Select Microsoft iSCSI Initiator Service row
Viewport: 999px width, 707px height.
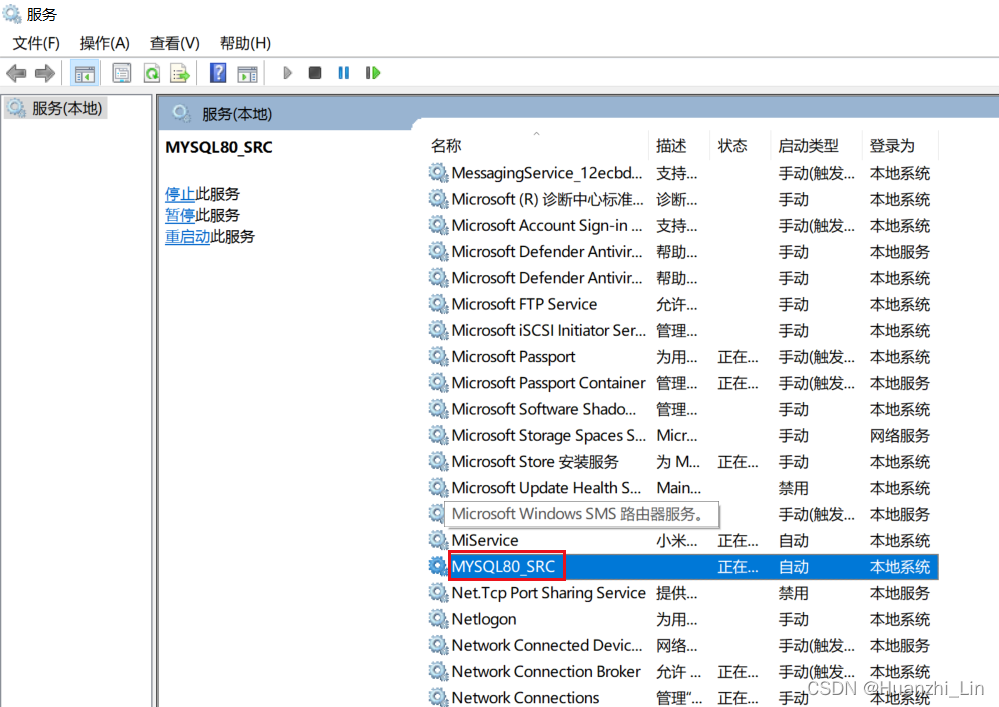point(682,331)
